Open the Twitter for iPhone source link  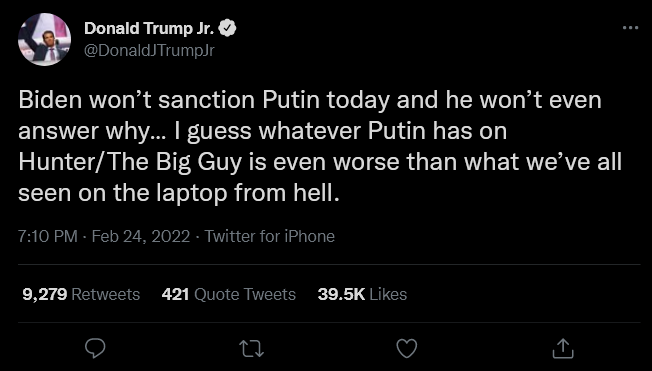269,236
